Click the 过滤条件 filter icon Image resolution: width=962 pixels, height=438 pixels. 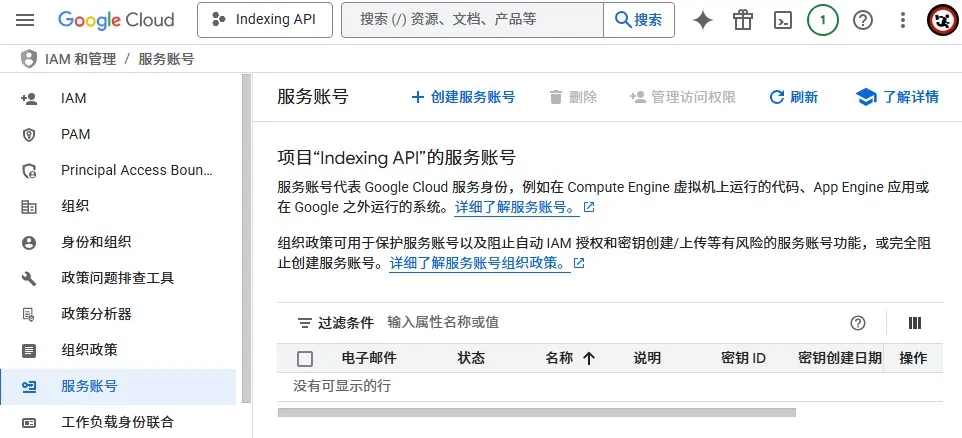[304, 323]
